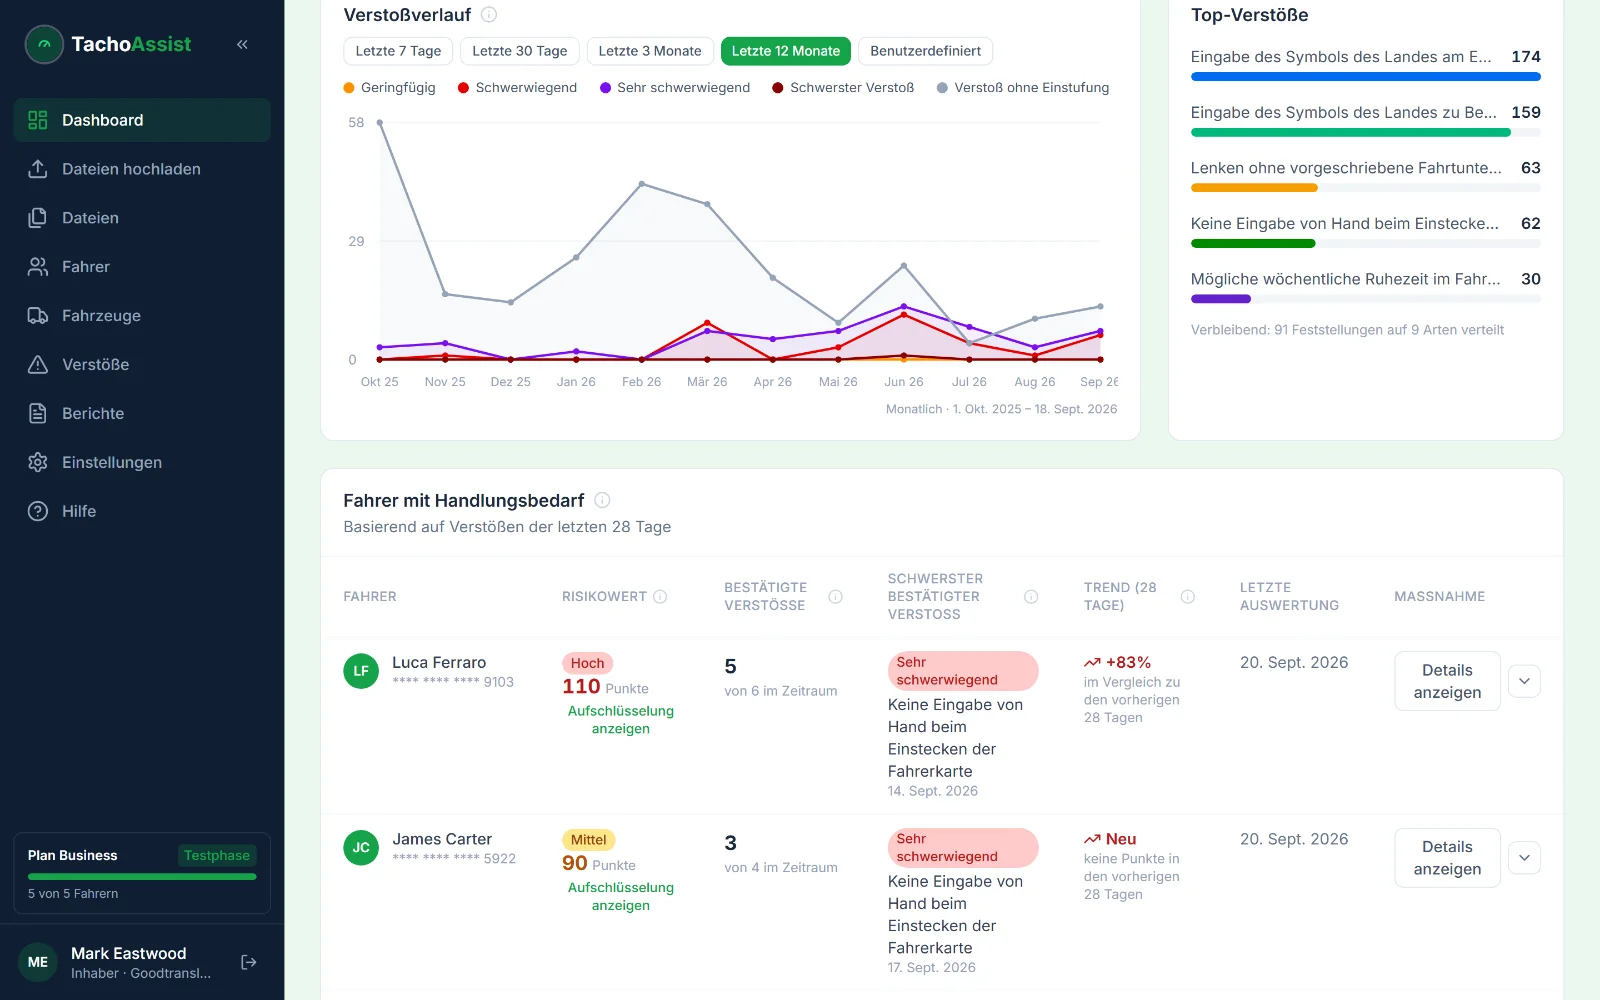This screenshot has height=1000, width=1600.
Task: Select the Letzte 3 Monate range
Action: pos(650,51)
